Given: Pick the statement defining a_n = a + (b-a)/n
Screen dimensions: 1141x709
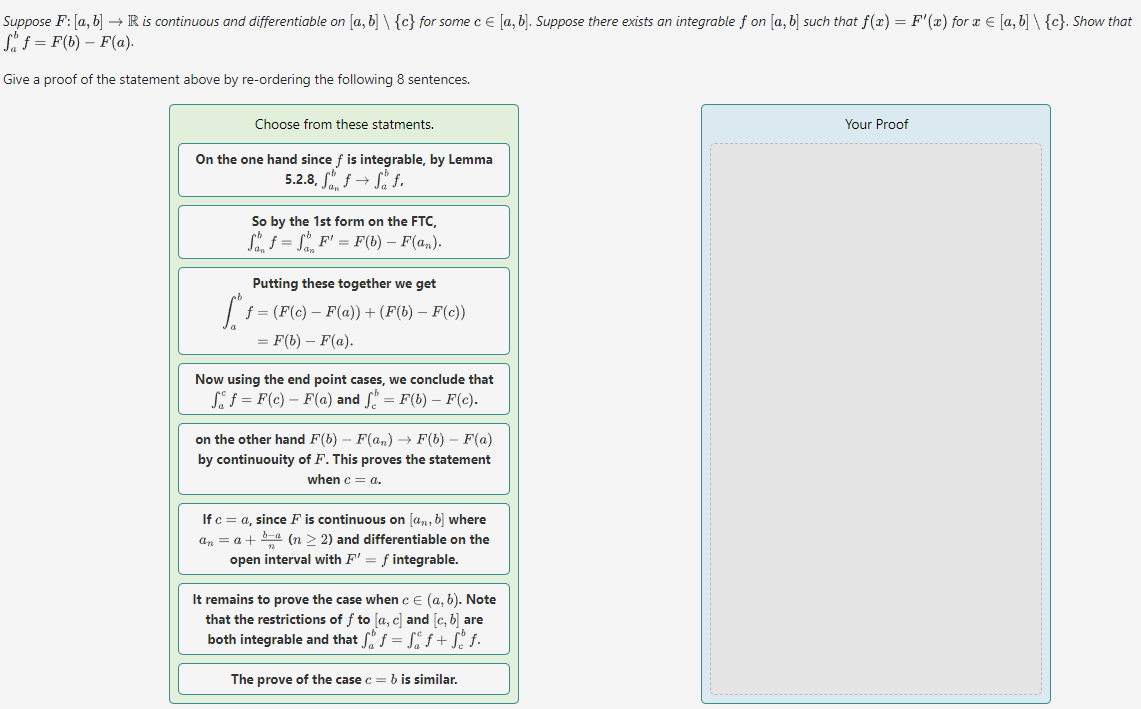Looking at the screenshot, I should click(x=344, y=538).
